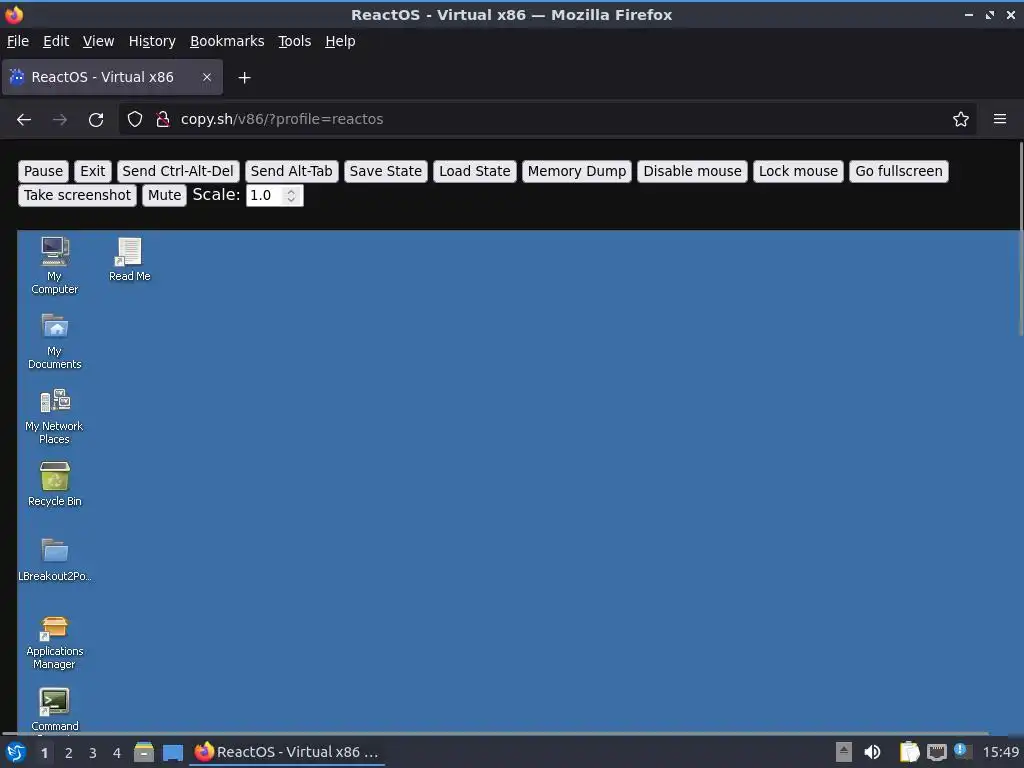The width and height of the screenshot is (1024, 768).
Task: Click Take screenshot button
Action: 78,195
